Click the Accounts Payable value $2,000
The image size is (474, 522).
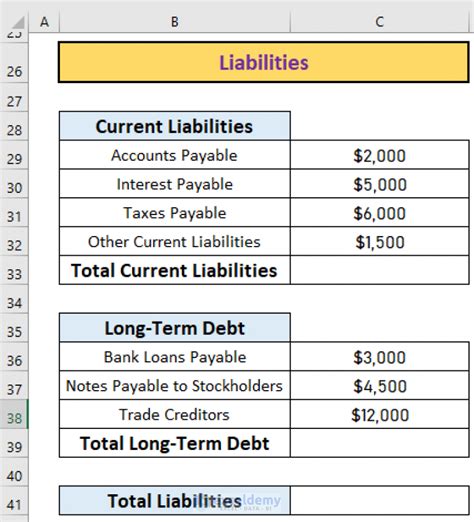(380, 155)
